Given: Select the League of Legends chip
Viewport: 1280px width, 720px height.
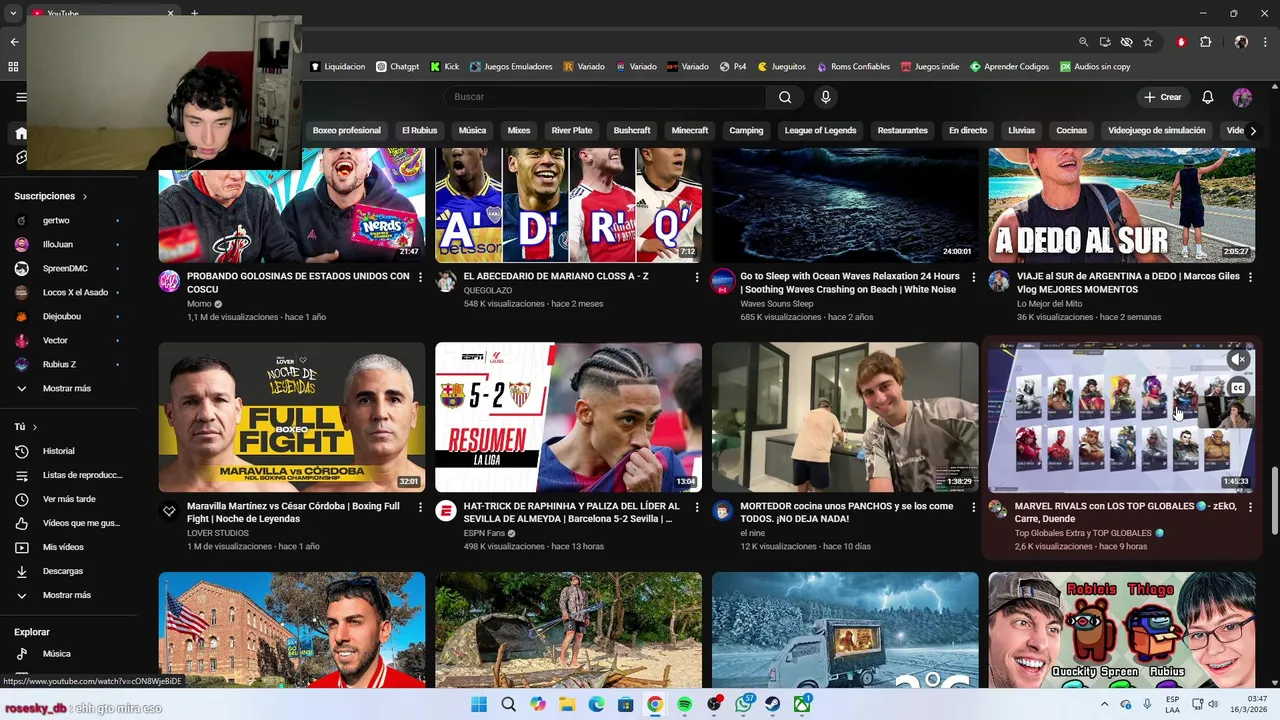Looking at the screenshot, I should 820,131.
